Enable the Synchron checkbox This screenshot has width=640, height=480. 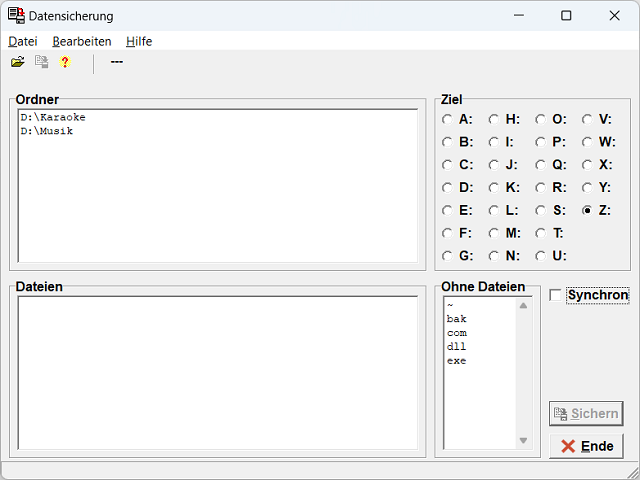(556, 295)
